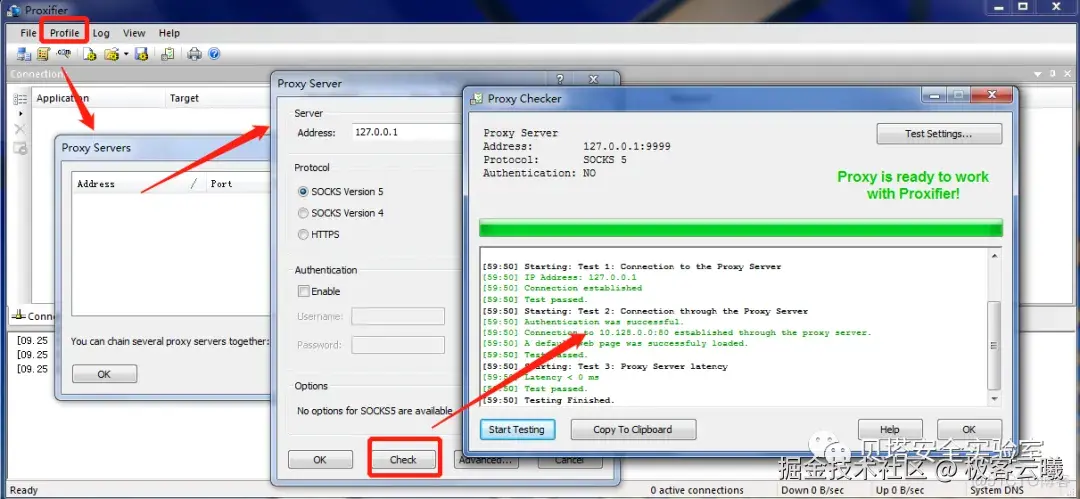Click Proxy Checker log scrollbar up arrow
The width and height of the screenshot is (1080, 499).
point(994,256)
